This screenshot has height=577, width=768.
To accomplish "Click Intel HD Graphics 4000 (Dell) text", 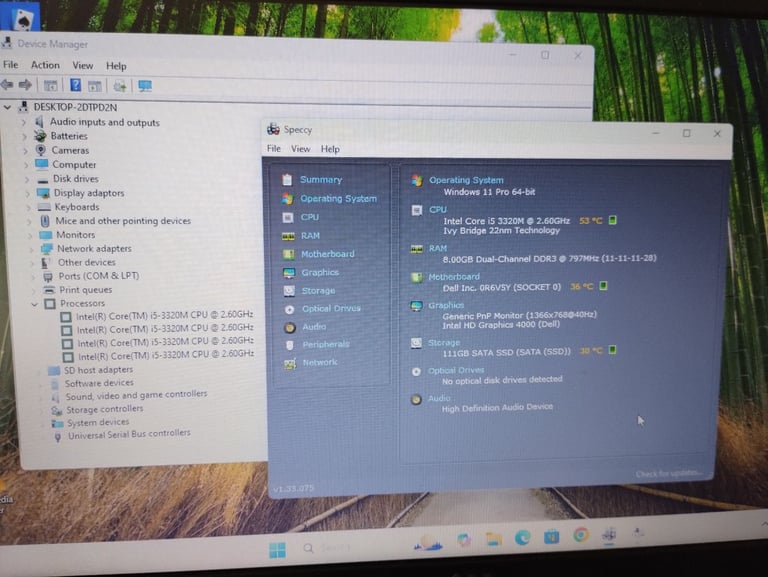I will [x=501, y=324].
